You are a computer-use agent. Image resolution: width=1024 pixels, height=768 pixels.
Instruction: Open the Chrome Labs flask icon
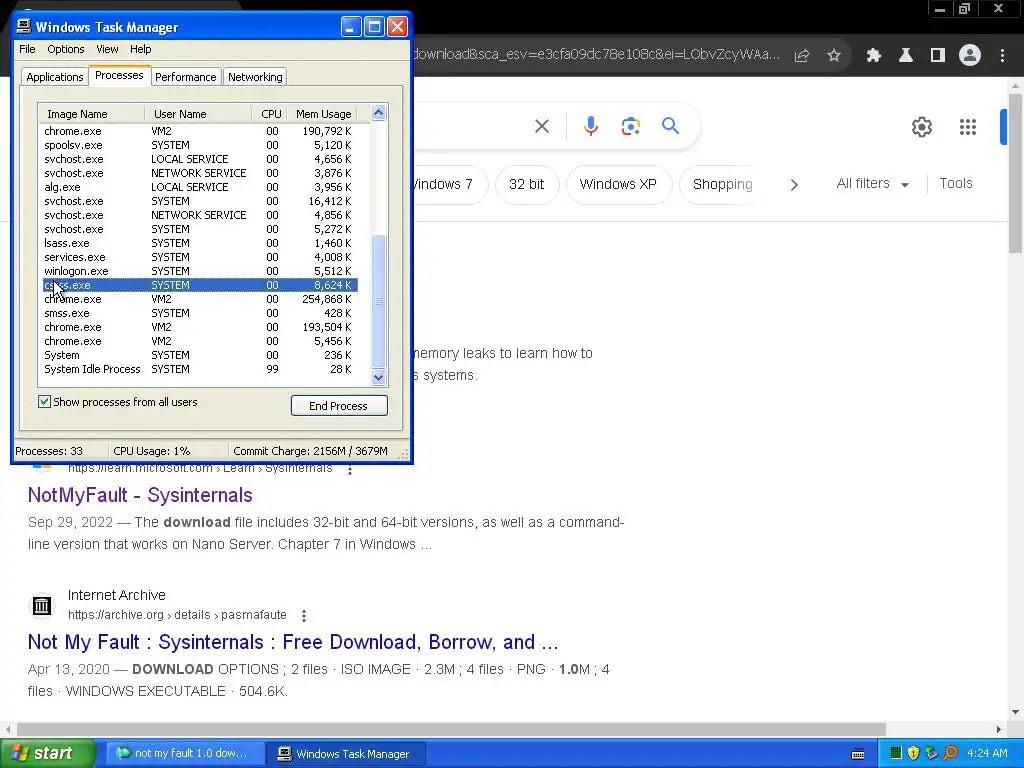coord(906,56)
